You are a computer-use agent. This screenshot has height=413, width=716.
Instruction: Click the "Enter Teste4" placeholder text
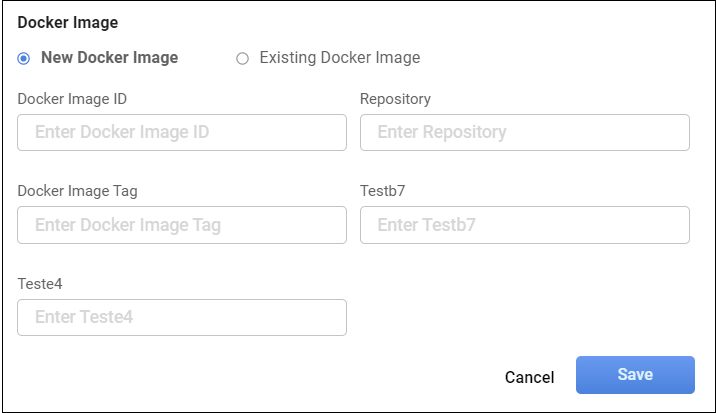pos(84,317)
